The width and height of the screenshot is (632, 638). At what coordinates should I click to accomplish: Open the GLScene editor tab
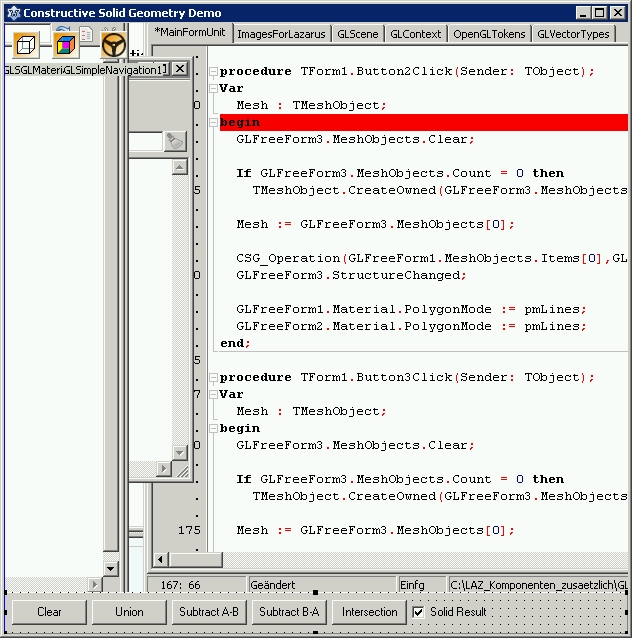point(357,34)
